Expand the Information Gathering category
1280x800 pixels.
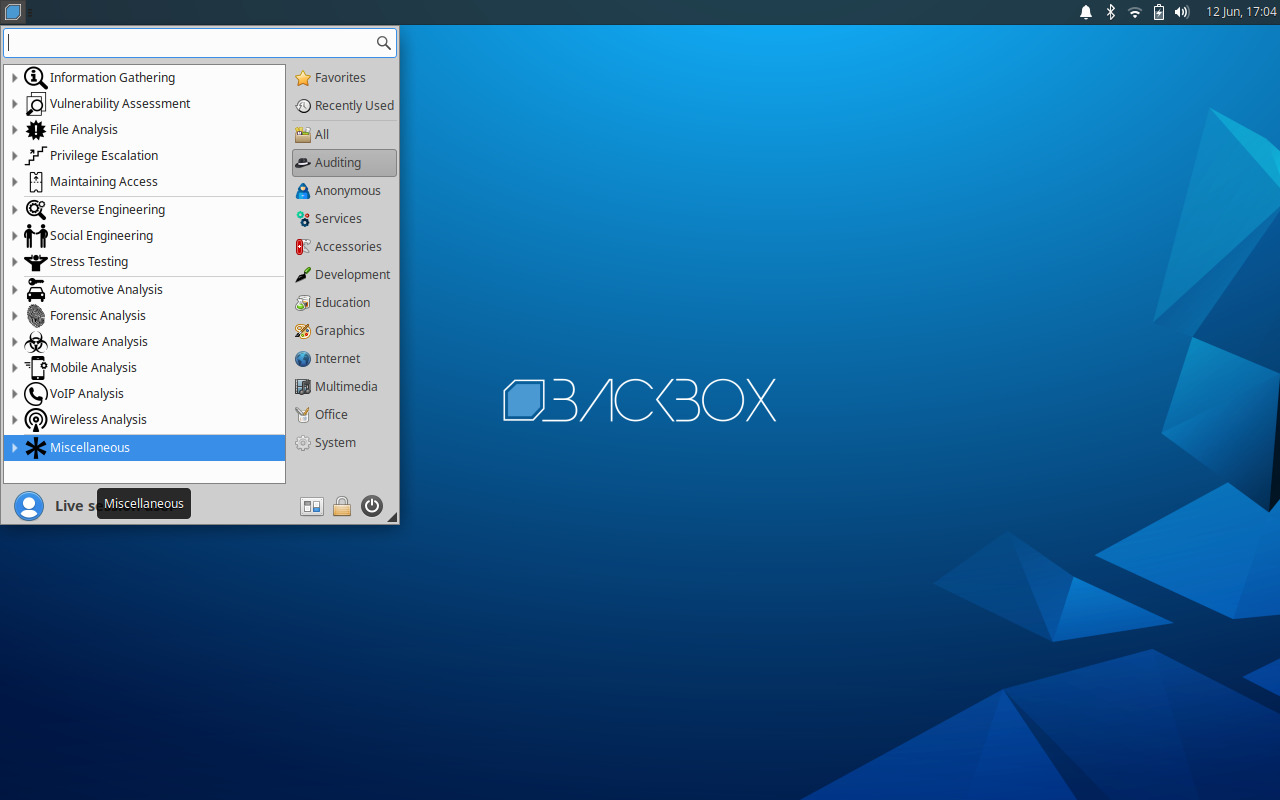(14, 77)
